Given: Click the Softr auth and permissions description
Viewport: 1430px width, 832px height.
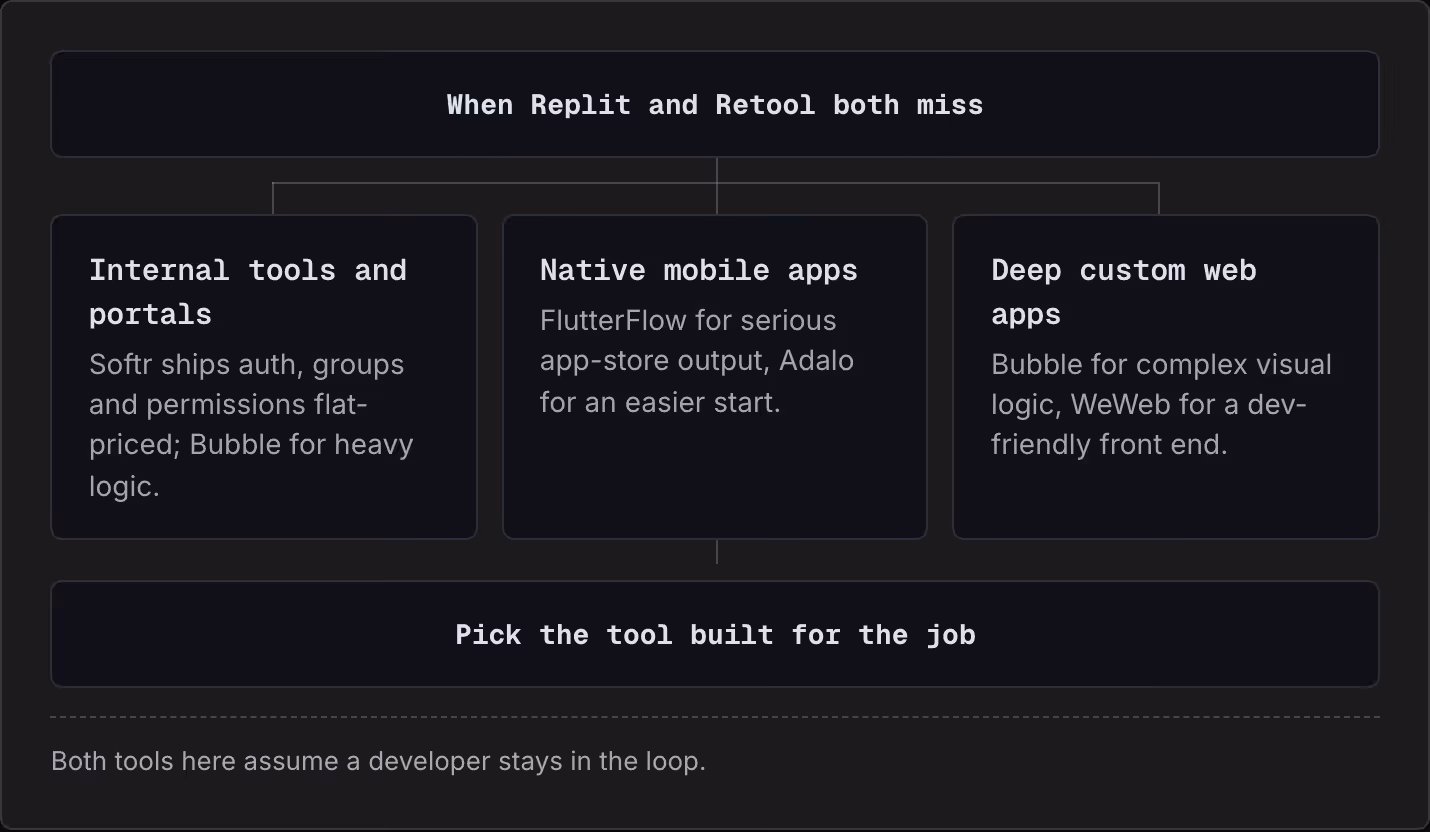Looking at the screenshot, I should (x=251, y=425).
